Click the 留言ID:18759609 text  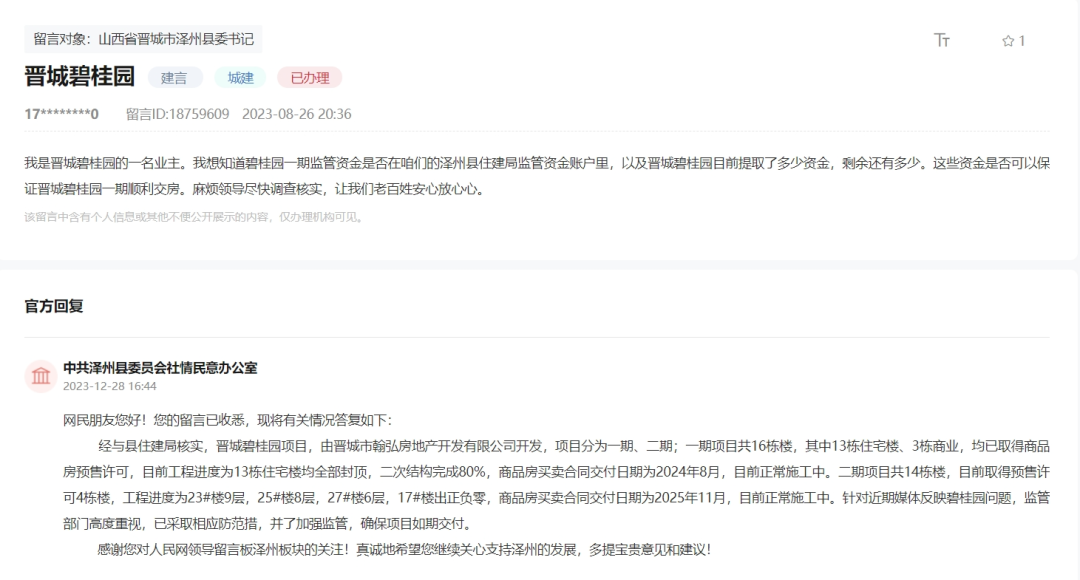click(x=178, y=114)
